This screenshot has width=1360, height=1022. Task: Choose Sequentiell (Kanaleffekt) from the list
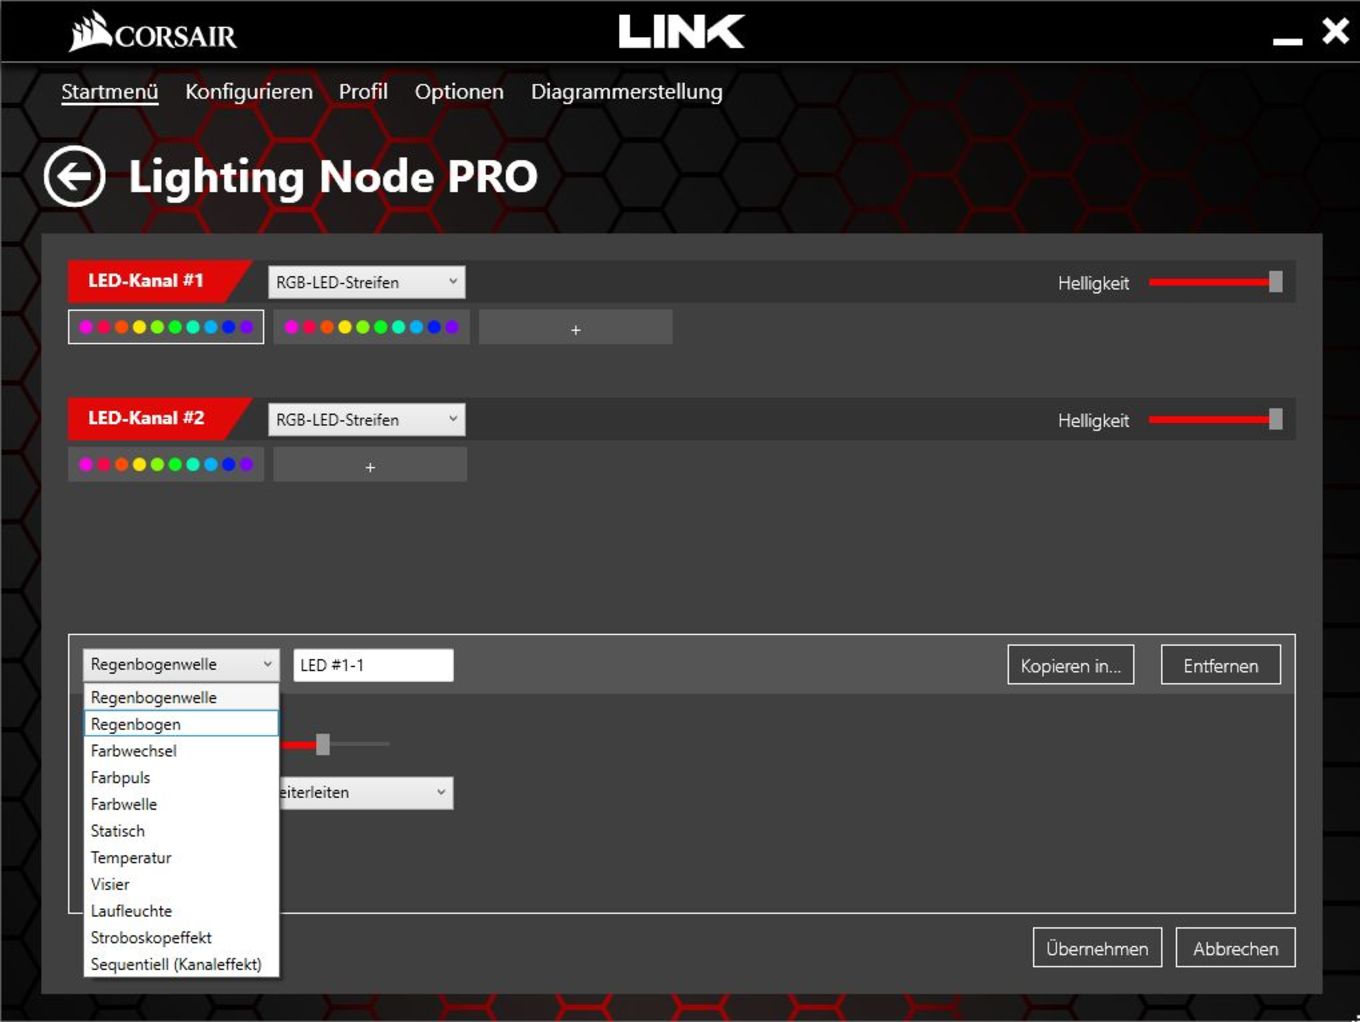coord(181,964)
